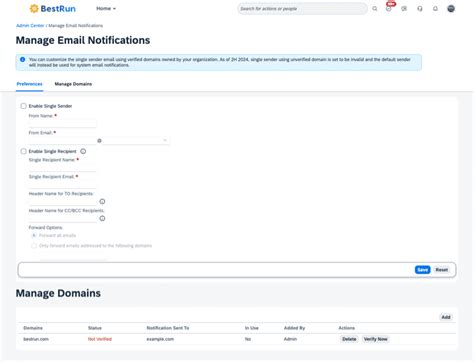The width and height of the screenshot is (474, 362).
Task: Enable the Single Sender checkbox
Action: pyautogui.click(x=23, y=106)
